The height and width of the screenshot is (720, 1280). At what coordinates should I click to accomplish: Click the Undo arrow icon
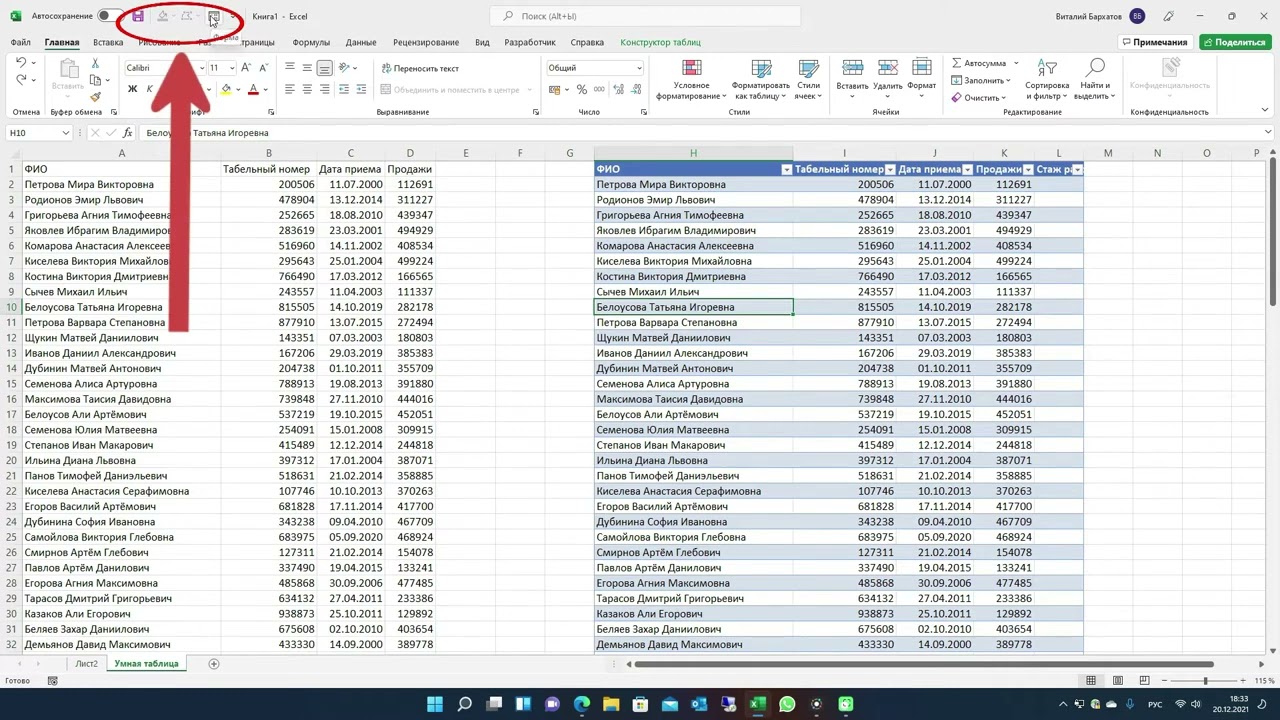(21, 63)
